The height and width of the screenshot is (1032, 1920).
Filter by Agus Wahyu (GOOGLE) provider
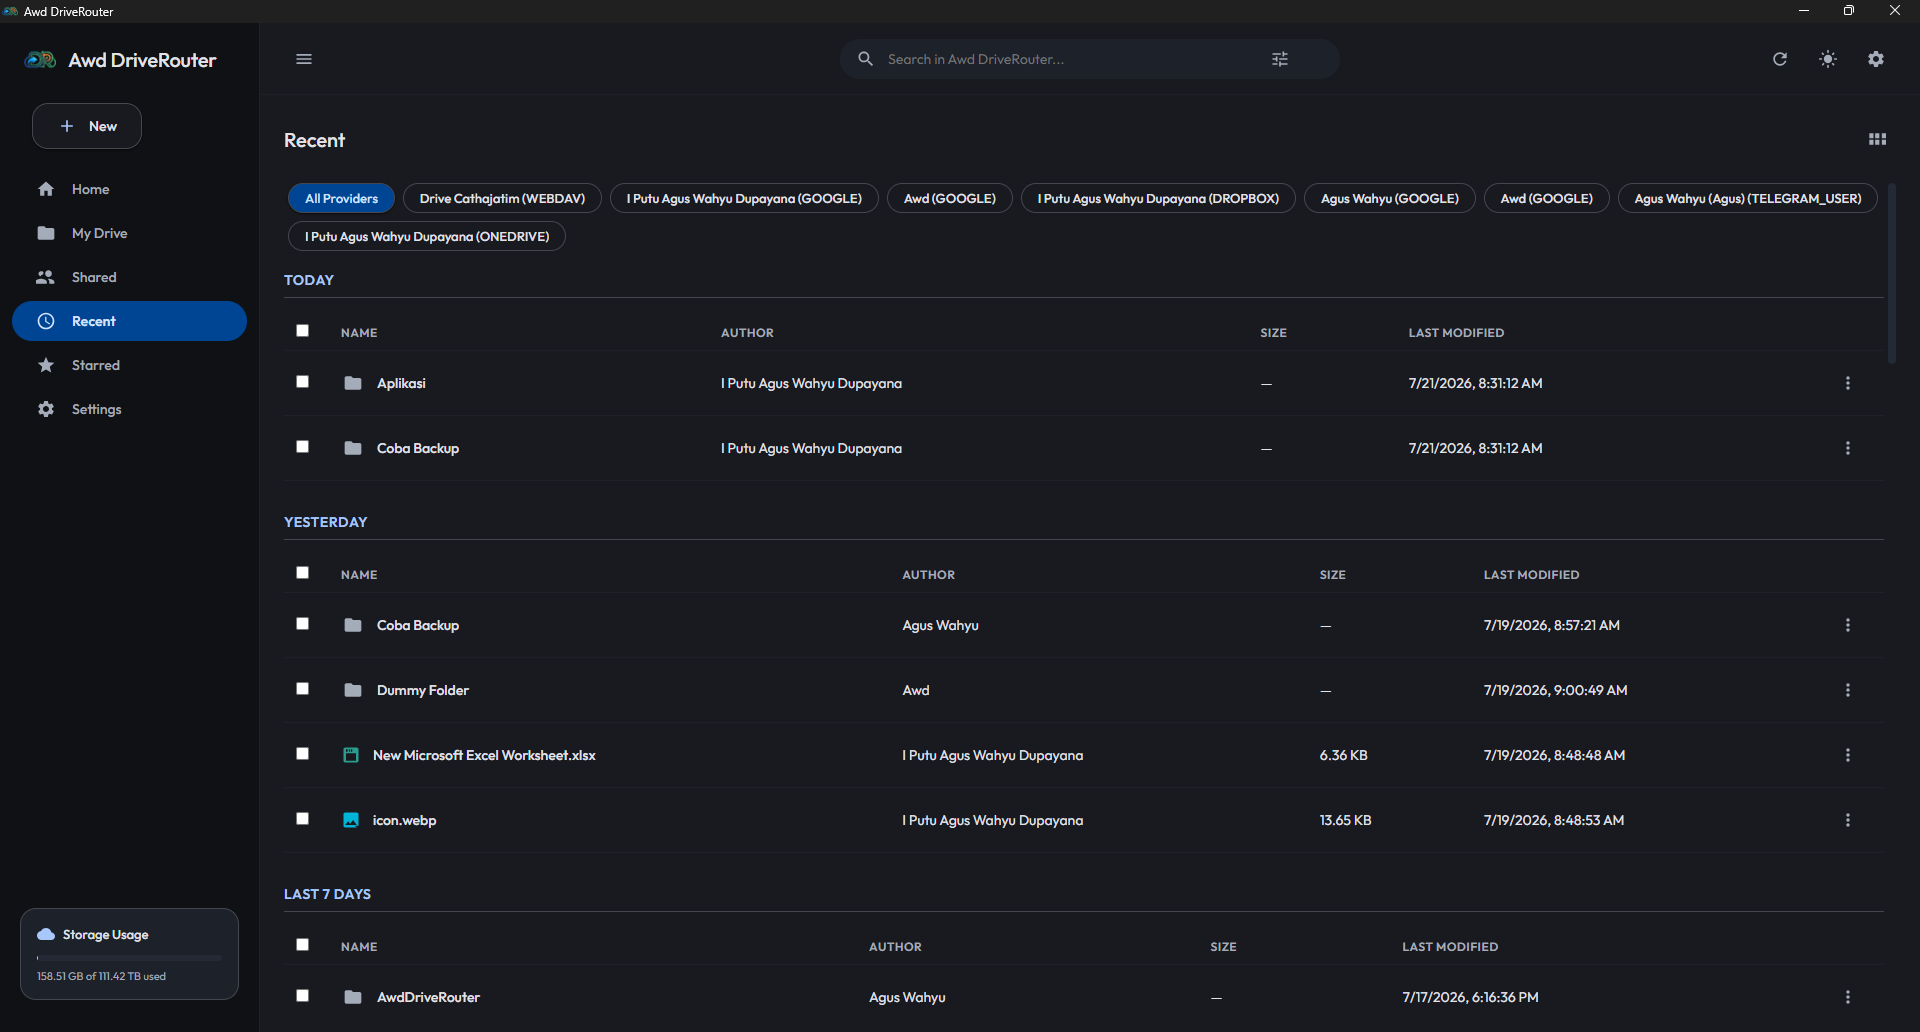(x=1390, y=199)
